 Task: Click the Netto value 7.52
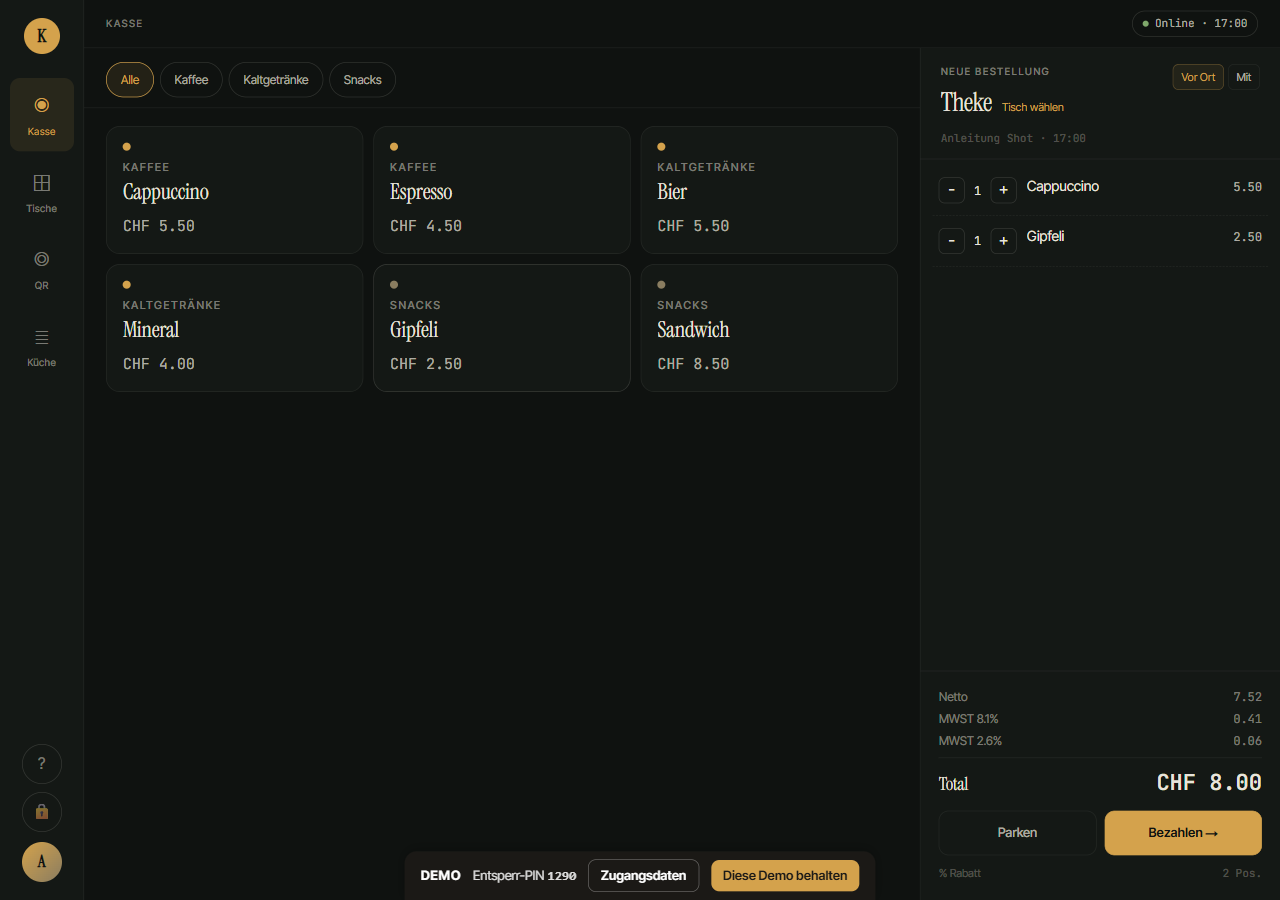pyautogui.click(x=1248, y=697)
